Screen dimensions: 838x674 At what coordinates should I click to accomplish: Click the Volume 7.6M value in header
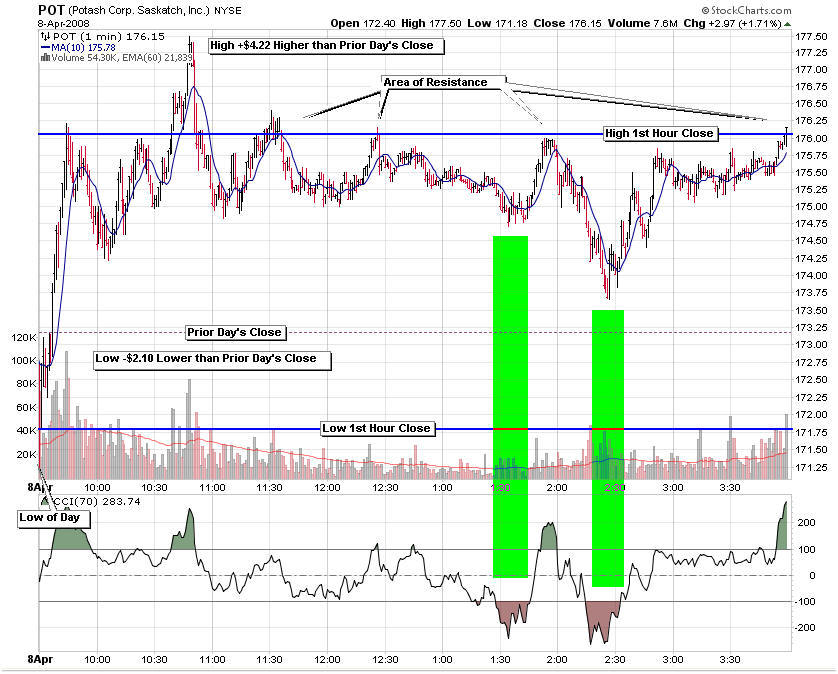641,24
